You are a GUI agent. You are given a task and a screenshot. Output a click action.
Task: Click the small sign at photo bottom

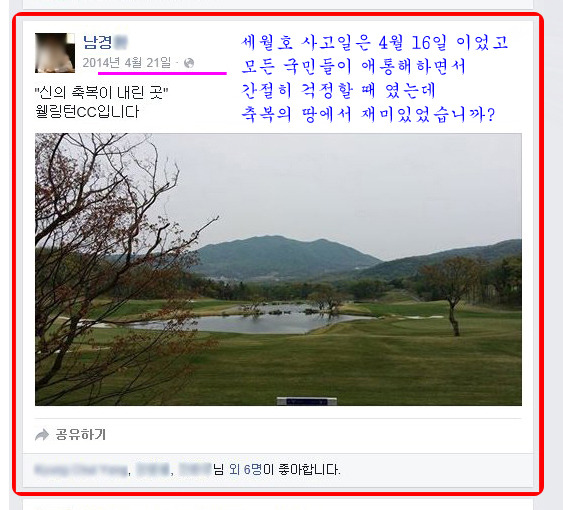point(307,401)
